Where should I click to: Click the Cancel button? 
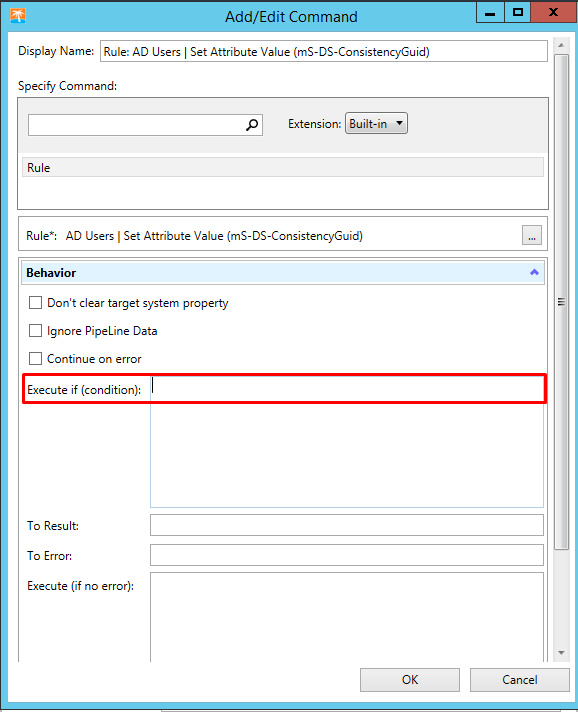(x=519, y=680)
